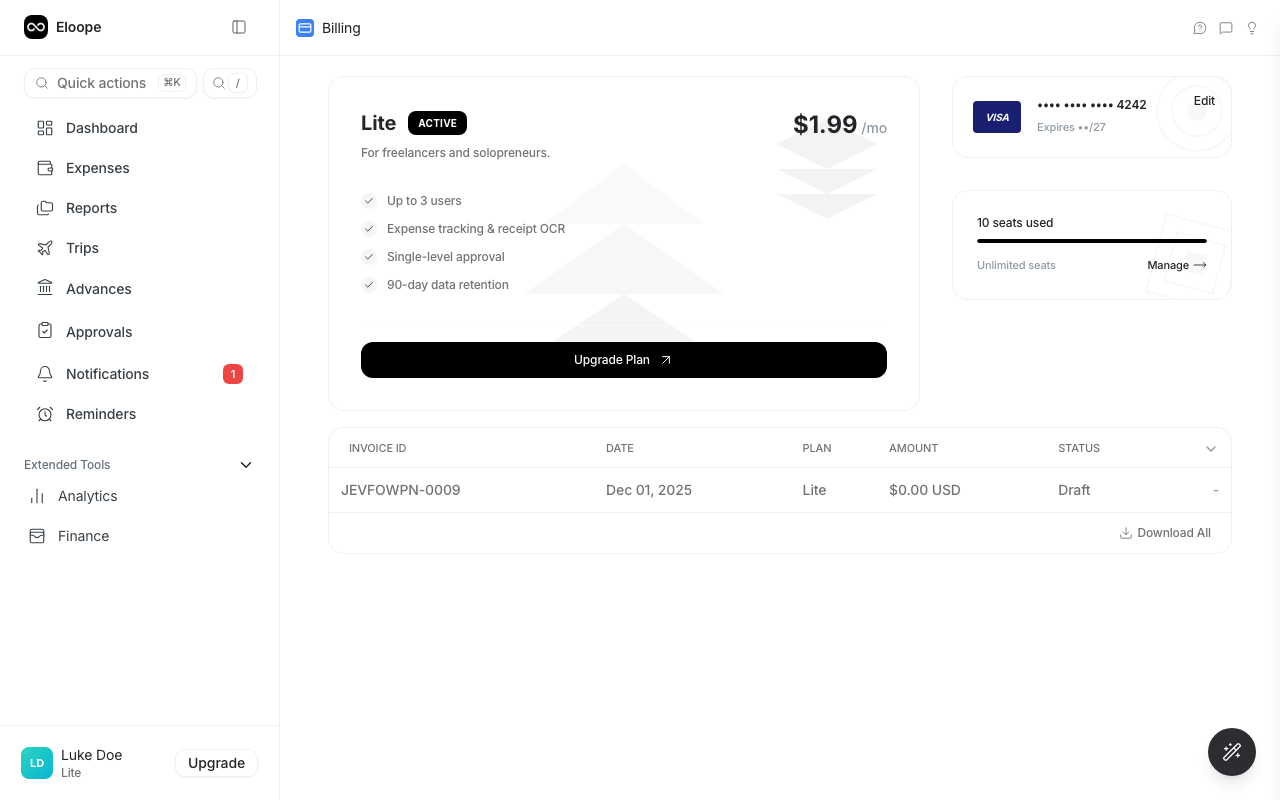The image size is (1280, 800).
Task: Expand the invoice table column chevron
Action: [1211, 449]
